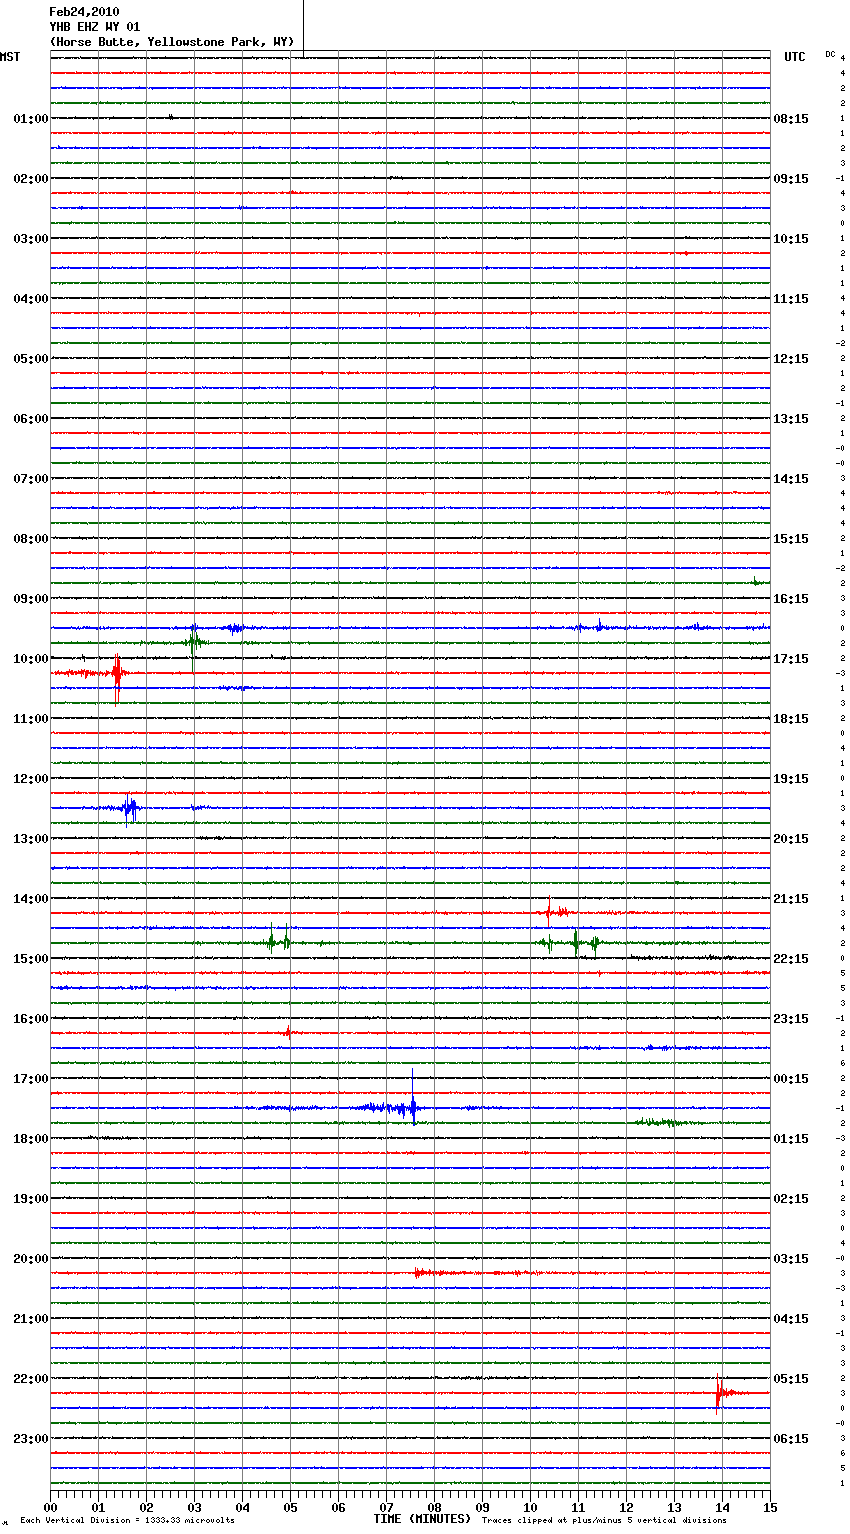Select the 14:00 MST row label
850x1534 pixels.
[31, 899]
